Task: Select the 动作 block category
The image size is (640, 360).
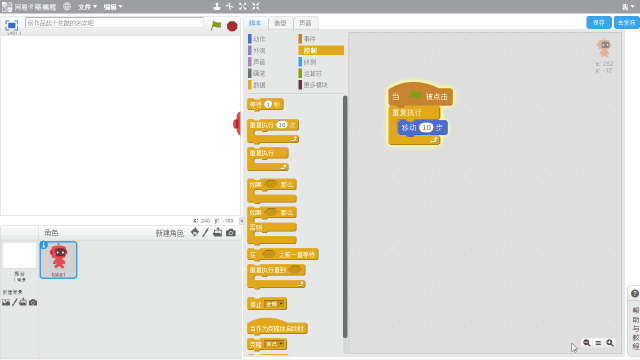Action: [259, 39]
